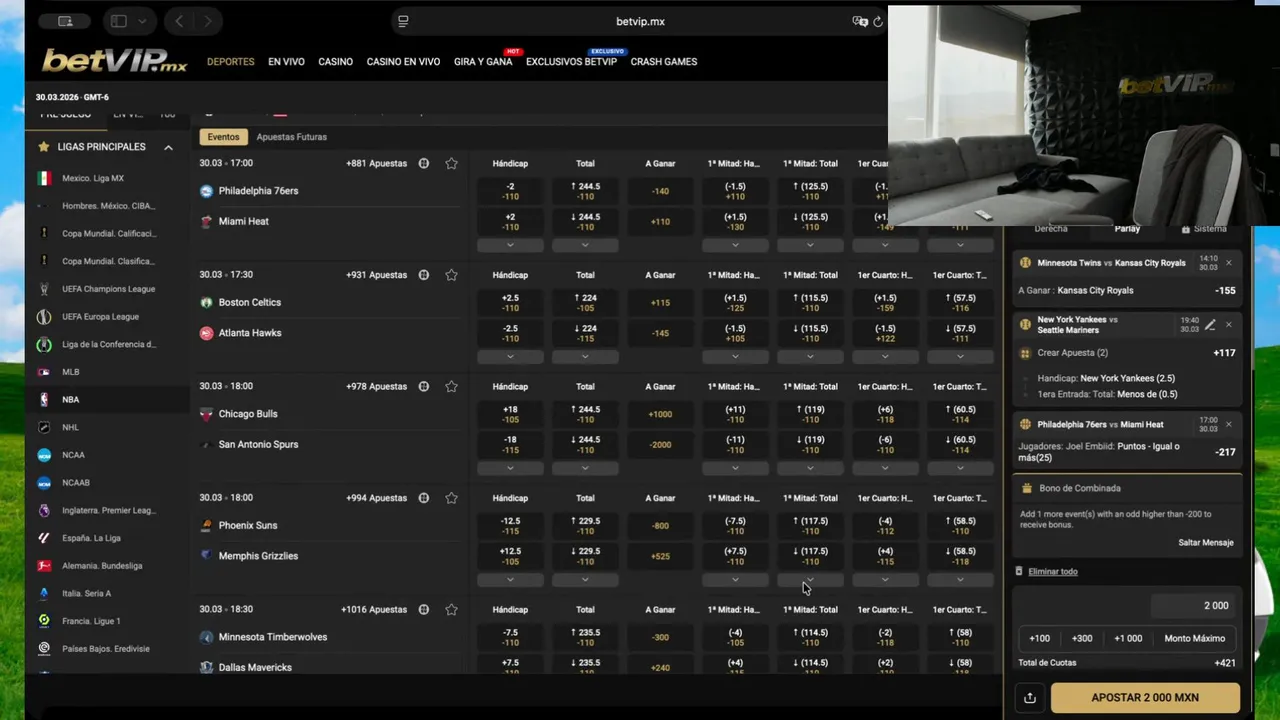Open the NCAAB league entry
The width and height of the screenshot is (1280, 720).
point(76,483)
